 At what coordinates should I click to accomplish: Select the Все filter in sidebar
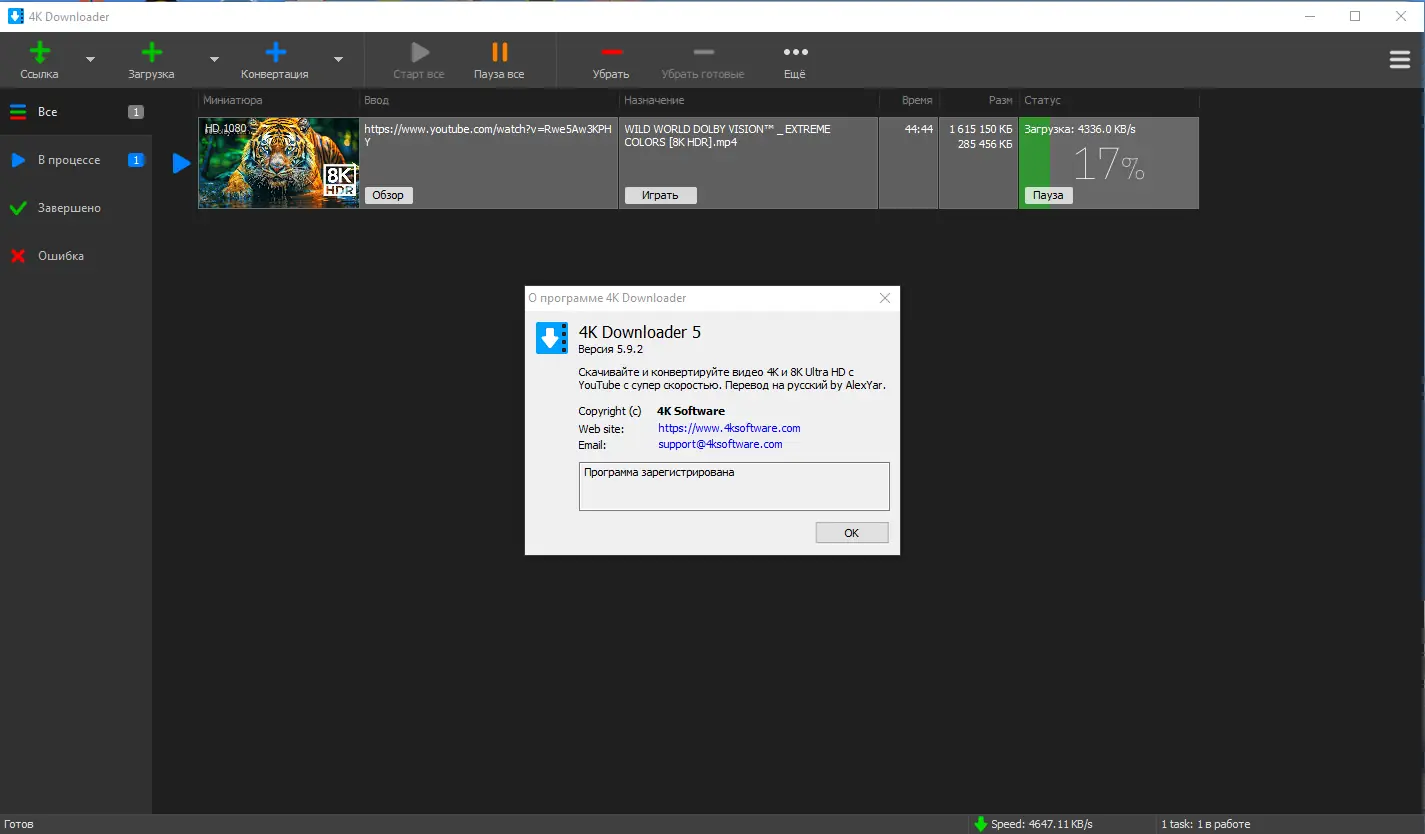(76, 112)
